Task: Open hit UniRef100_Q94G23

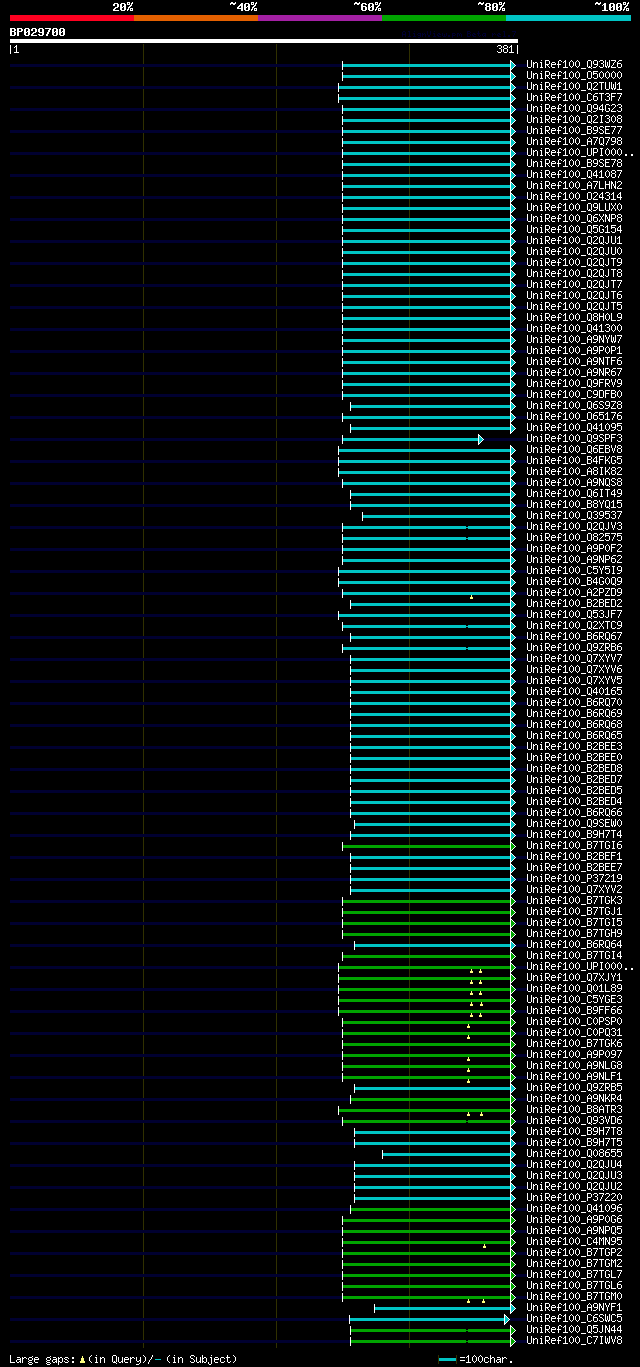Action: pyautogui.click(x=574, y=108)
